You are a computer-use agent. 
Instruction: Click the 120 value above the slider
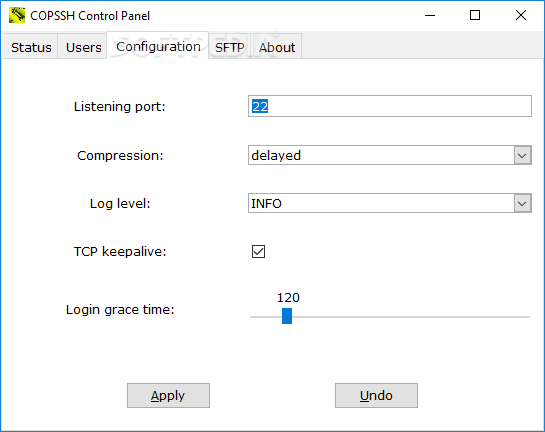pyautogui.click(x=288, y=297)
